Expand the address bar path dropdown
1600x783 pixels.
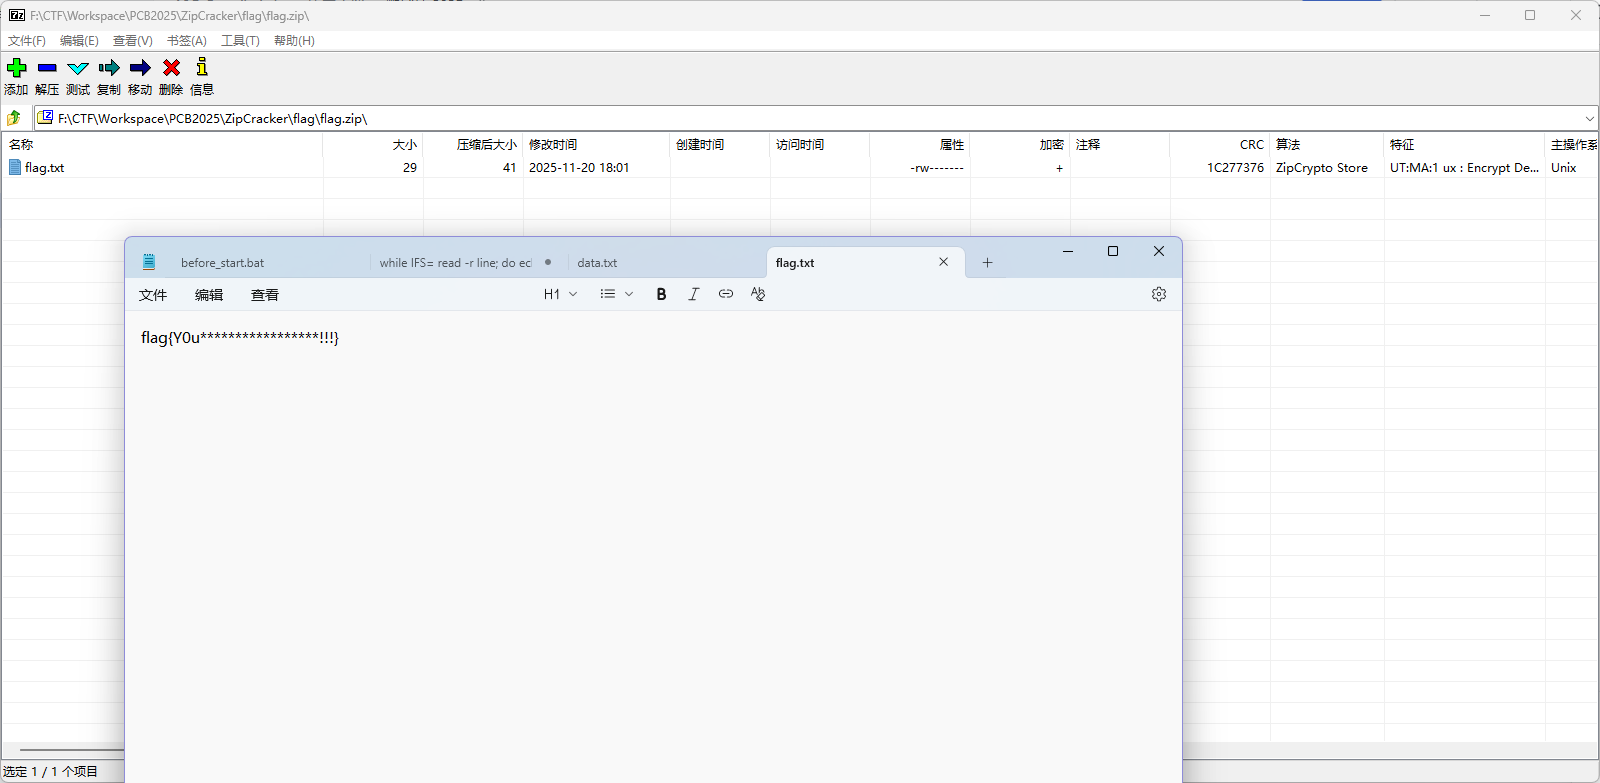point(1589,118)
